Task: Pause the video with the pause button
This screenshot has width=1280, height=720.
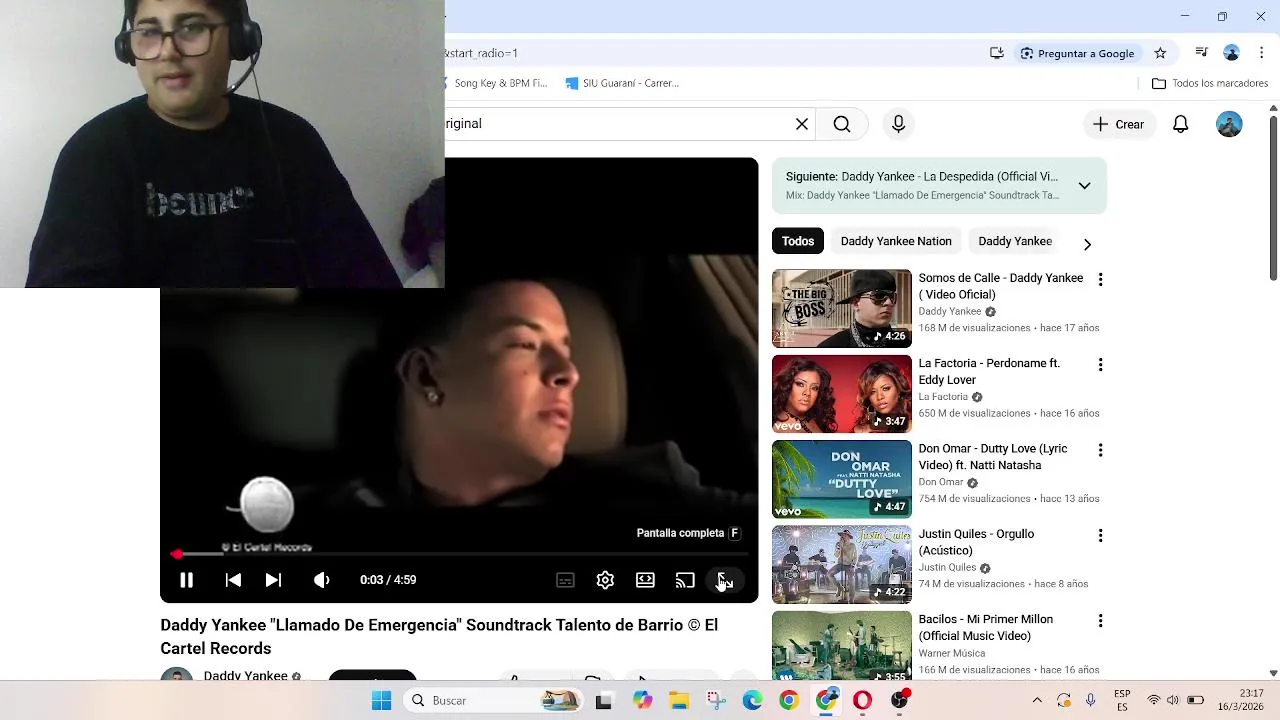Action: pos(186,580)
